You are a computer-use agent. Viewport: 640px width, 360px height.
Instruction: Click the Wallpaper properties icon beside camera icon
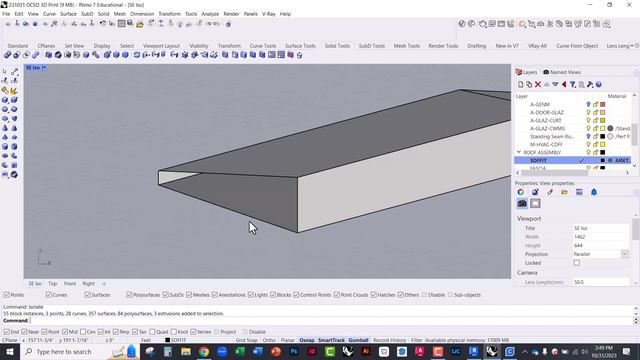(x=535, y=203)
